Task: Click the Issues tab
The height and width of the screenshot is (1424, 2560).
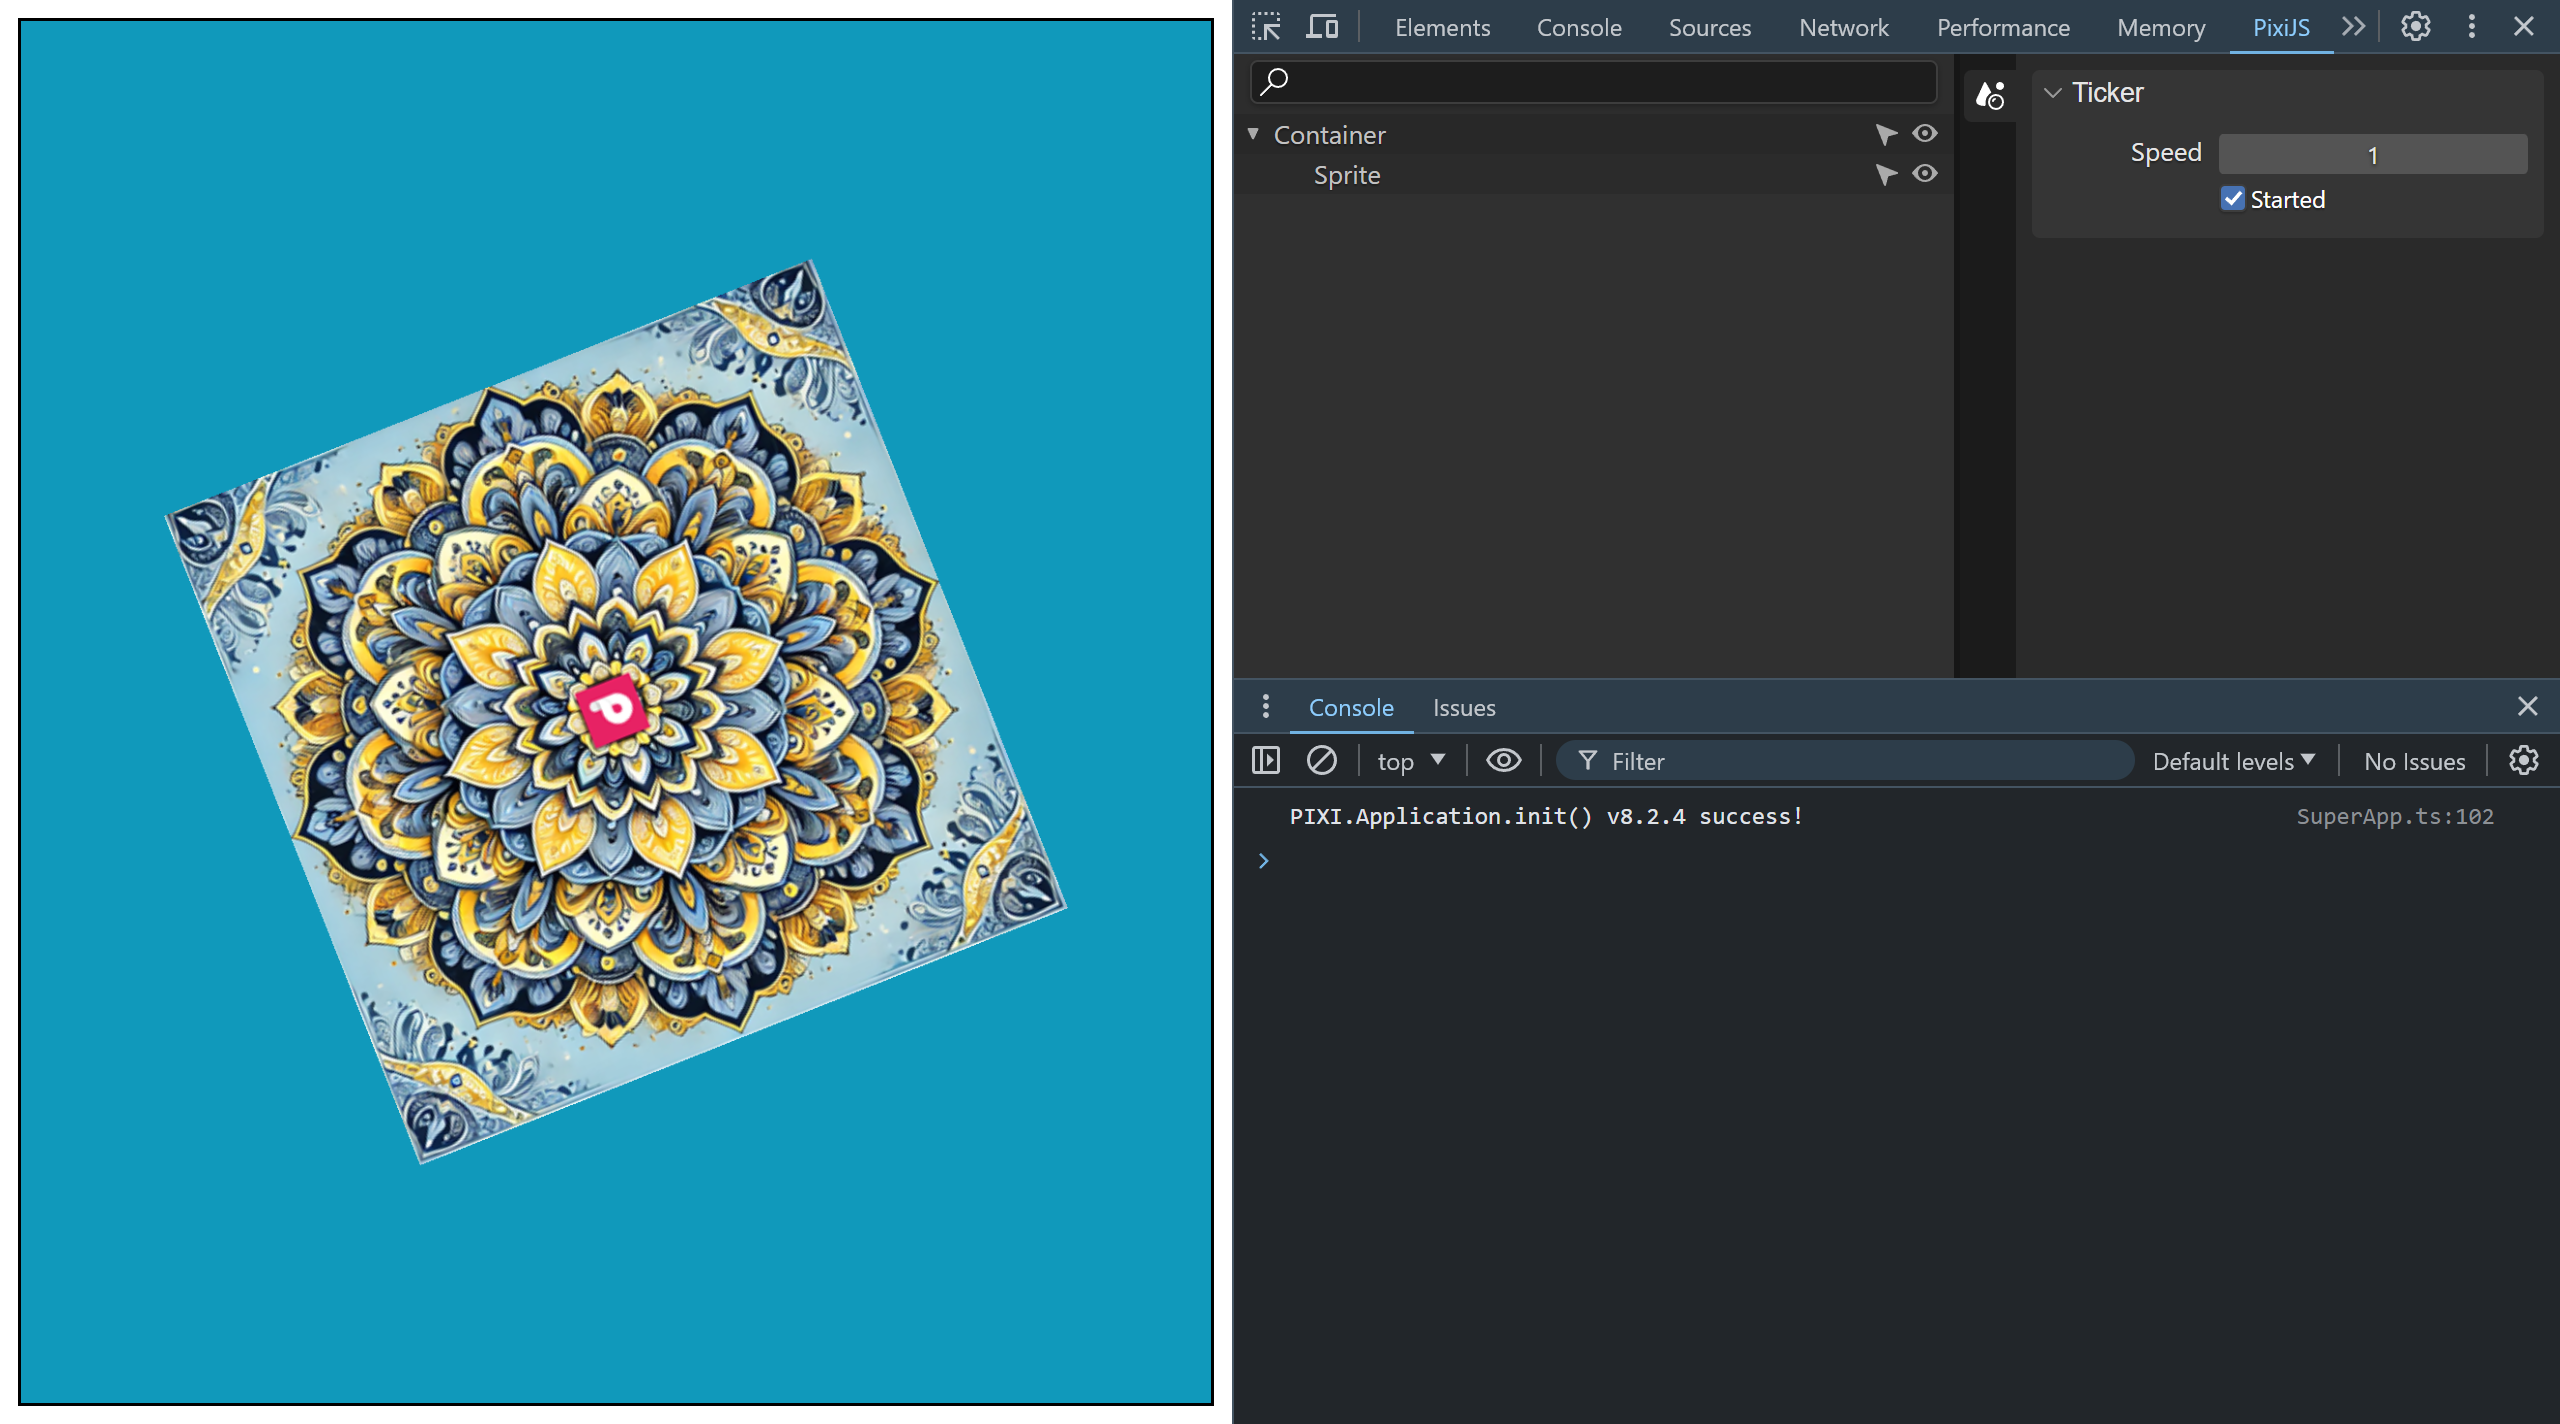Action: [1466, 707]
